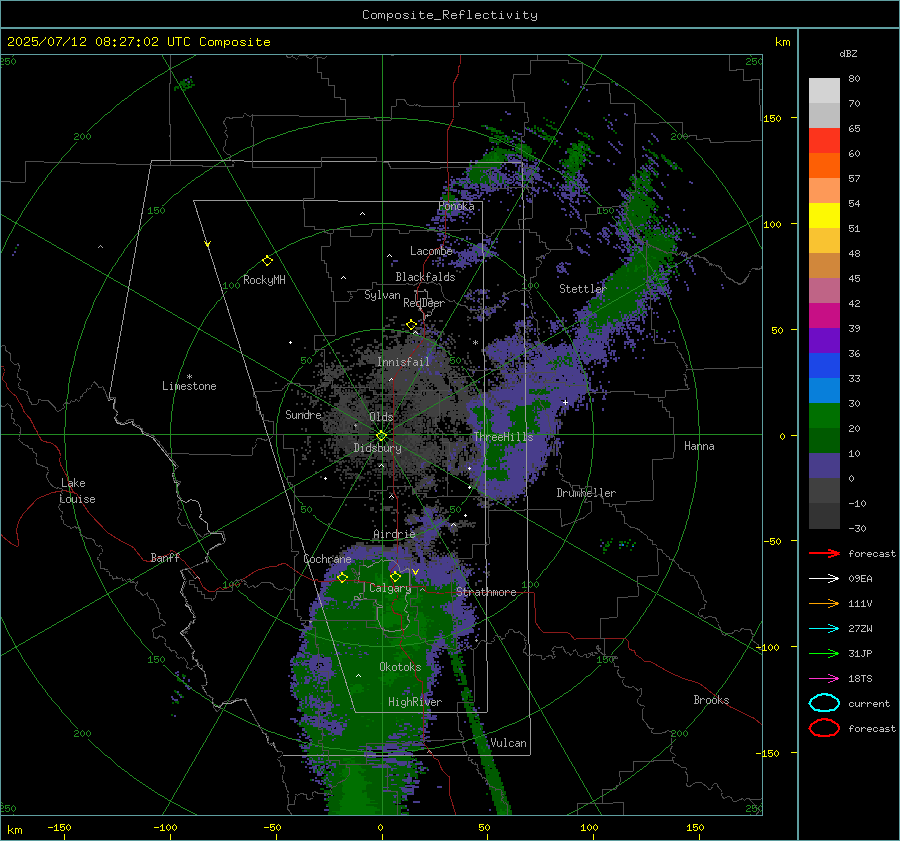The width and height of the screenshot is (900, 841).
Task: Click the Hanna city label
Action: click(699, 446)
